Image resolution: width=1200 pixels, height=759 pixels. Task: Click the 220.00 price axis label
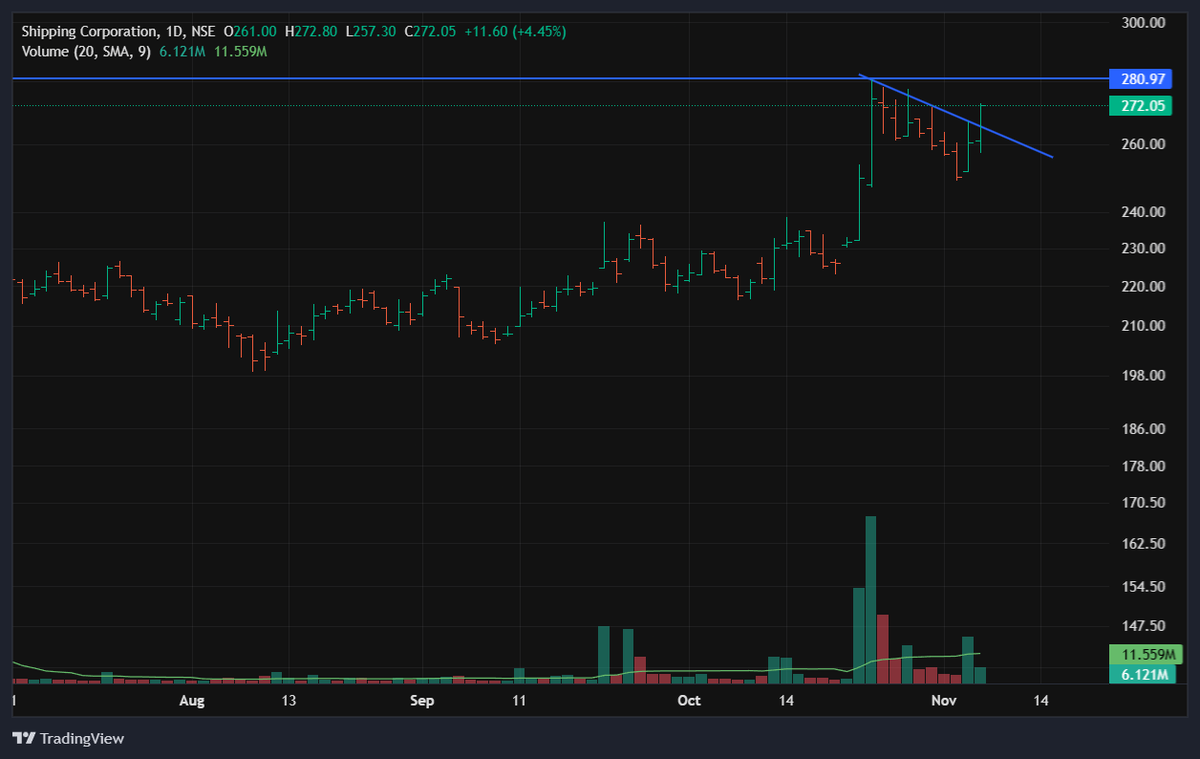[x=1141, y=286]
